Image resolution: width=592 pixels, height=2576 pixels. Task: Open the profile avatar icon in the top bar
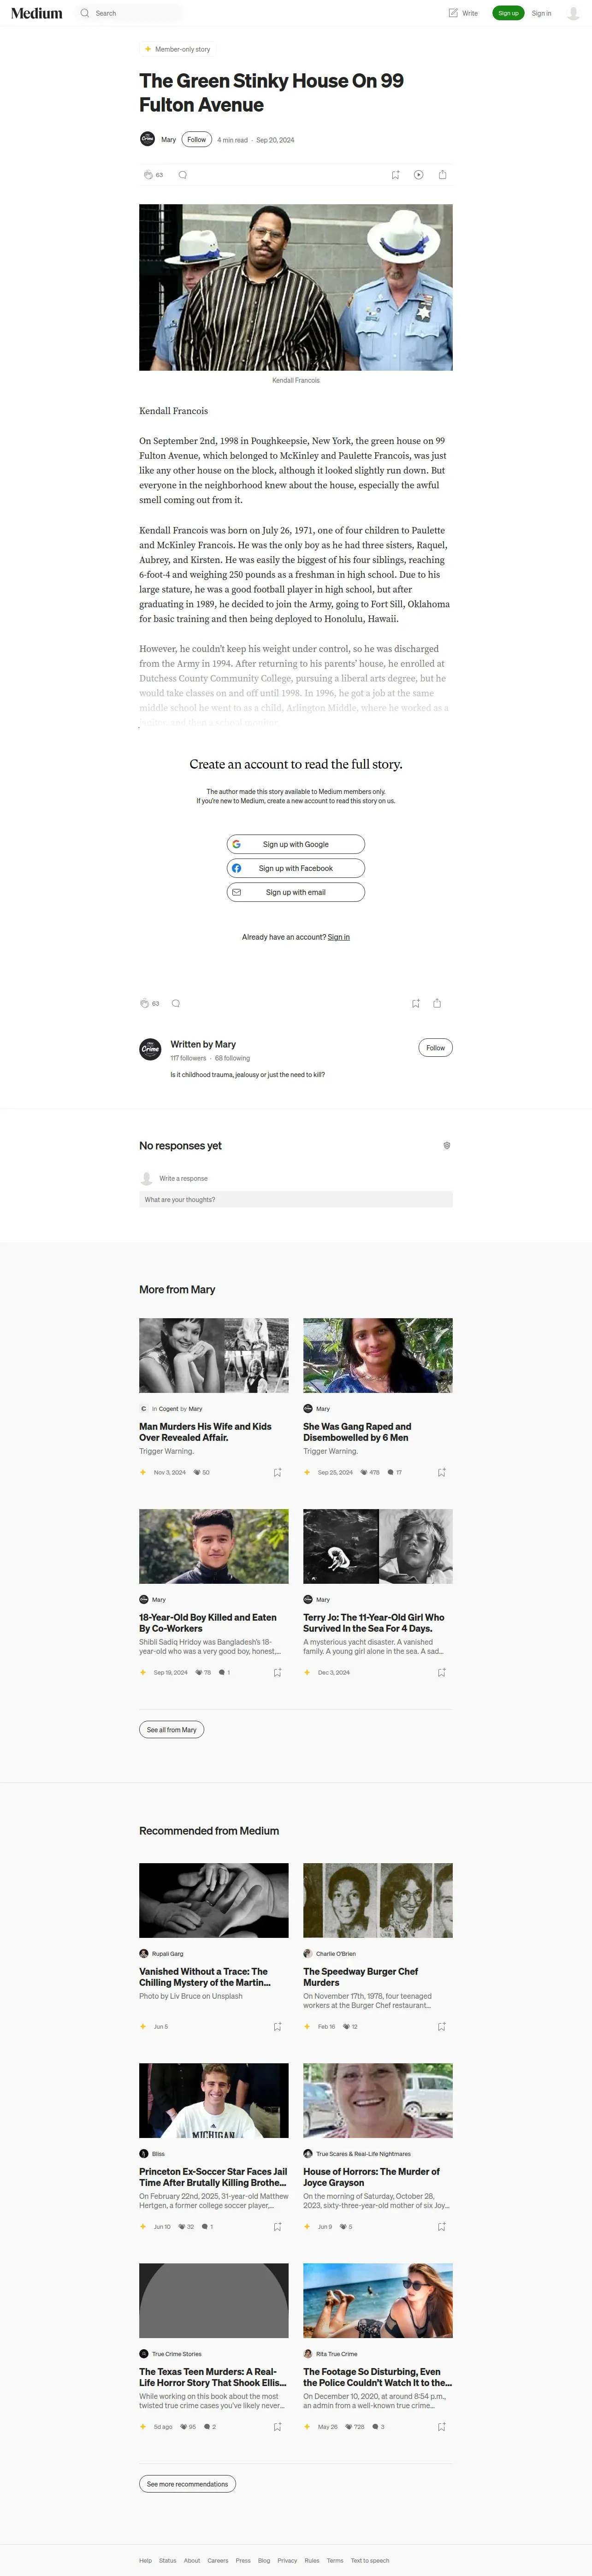point(573,13)
